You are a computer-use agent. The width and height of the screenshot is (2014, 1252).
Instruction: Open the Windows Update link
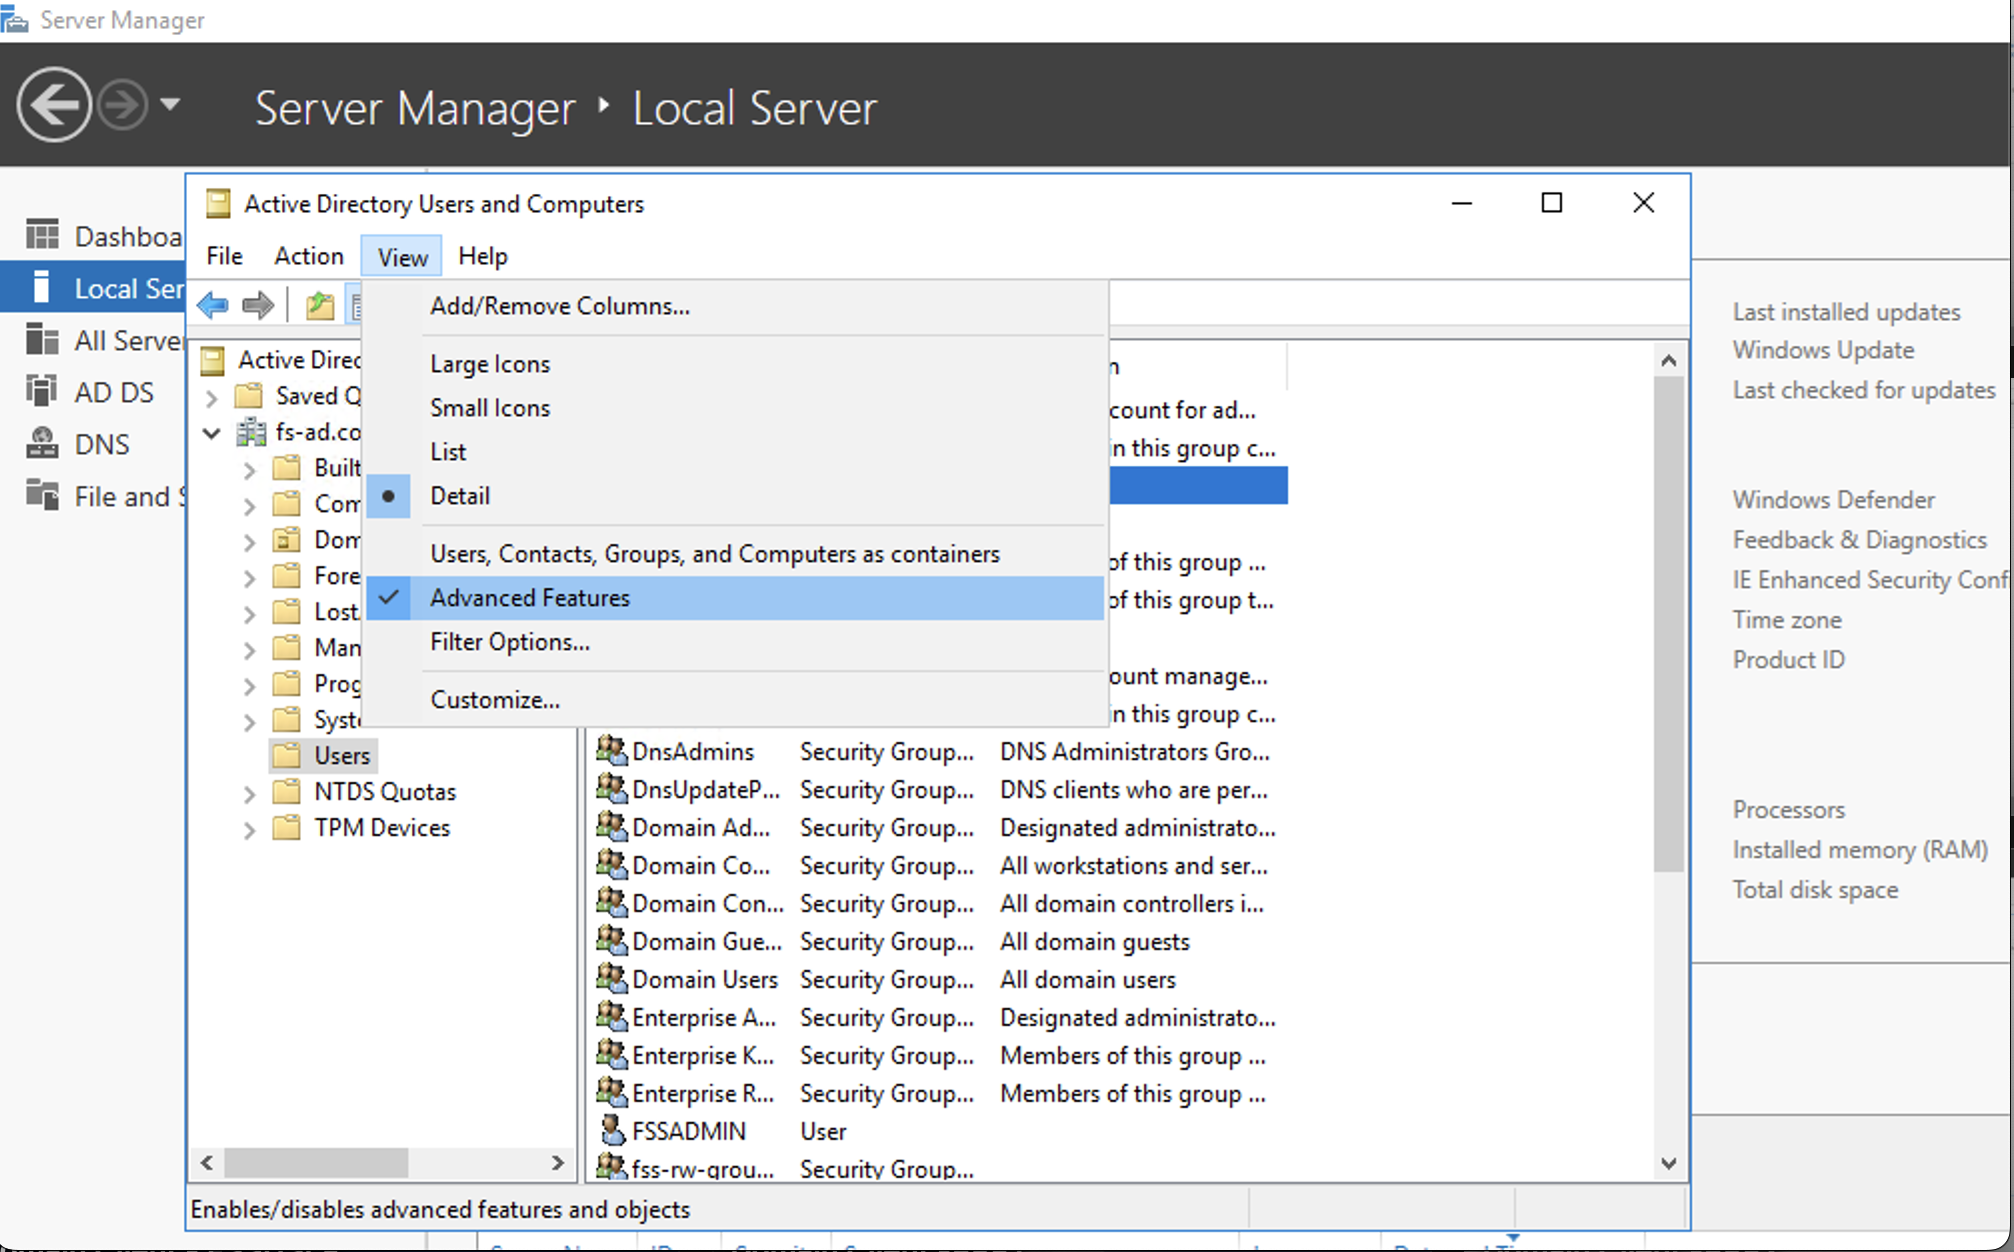point(1822,350)
